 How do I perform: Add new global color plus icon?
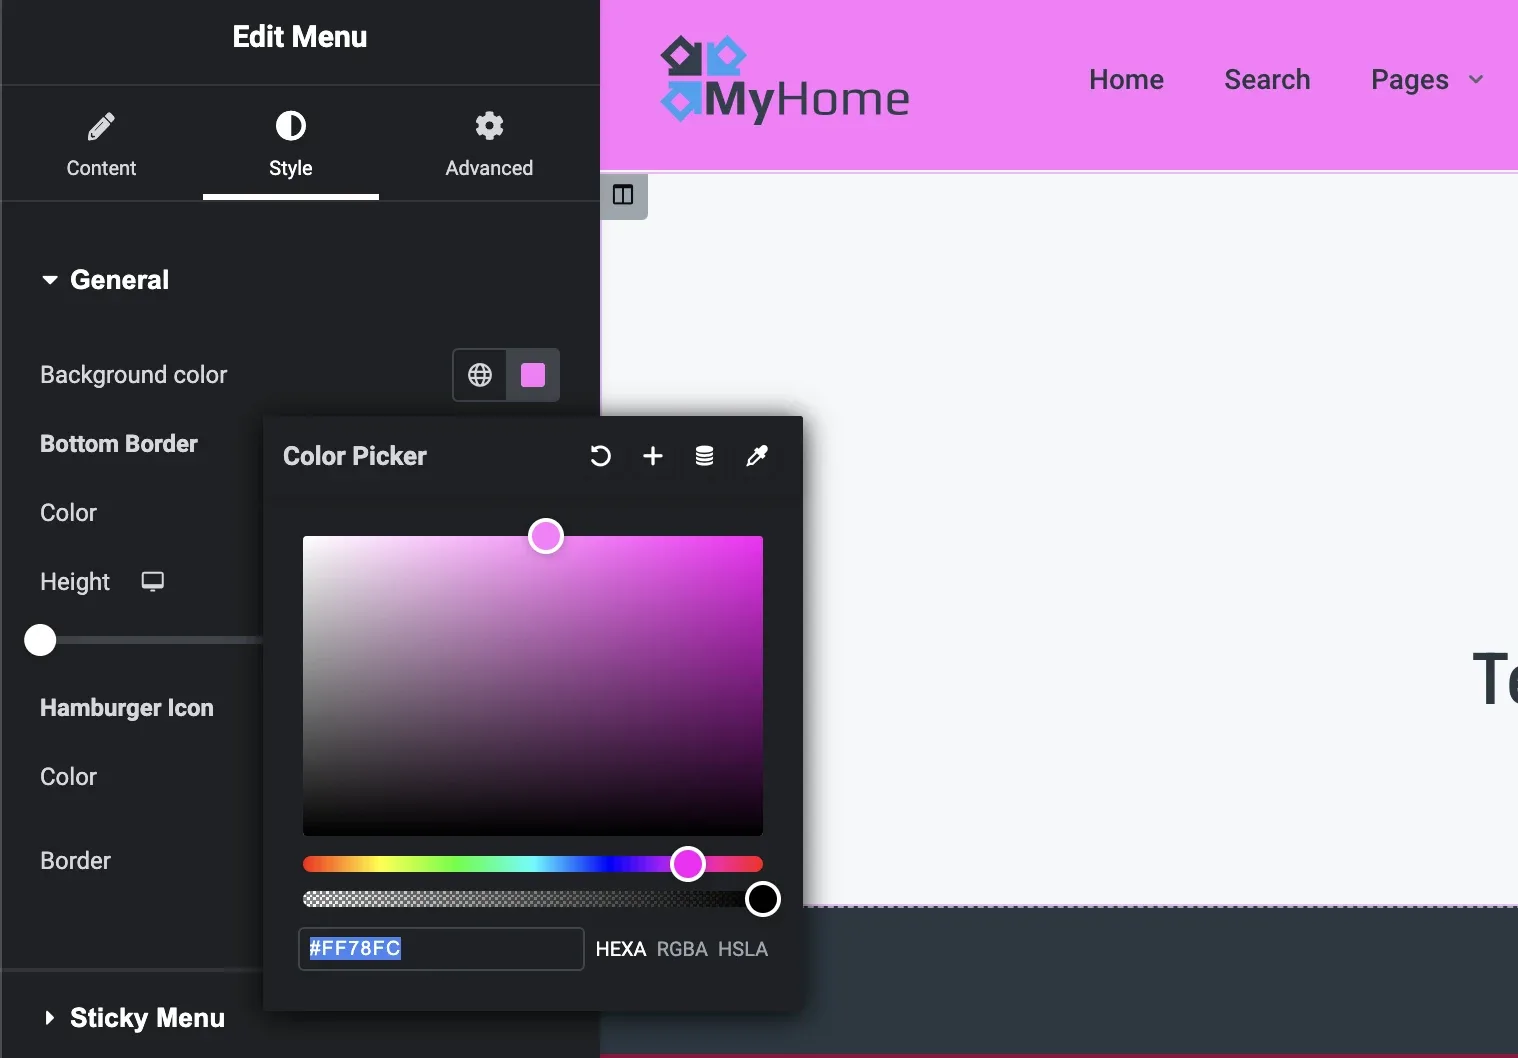pos(653,456)
